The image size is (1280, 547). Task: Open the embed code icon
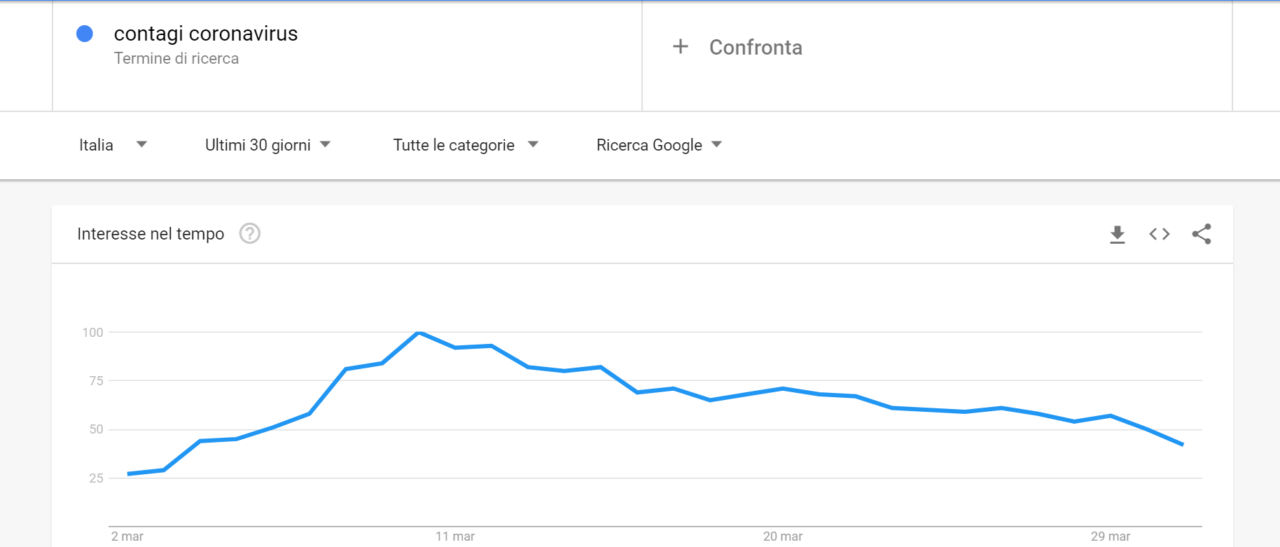(x=1159, y=234)
